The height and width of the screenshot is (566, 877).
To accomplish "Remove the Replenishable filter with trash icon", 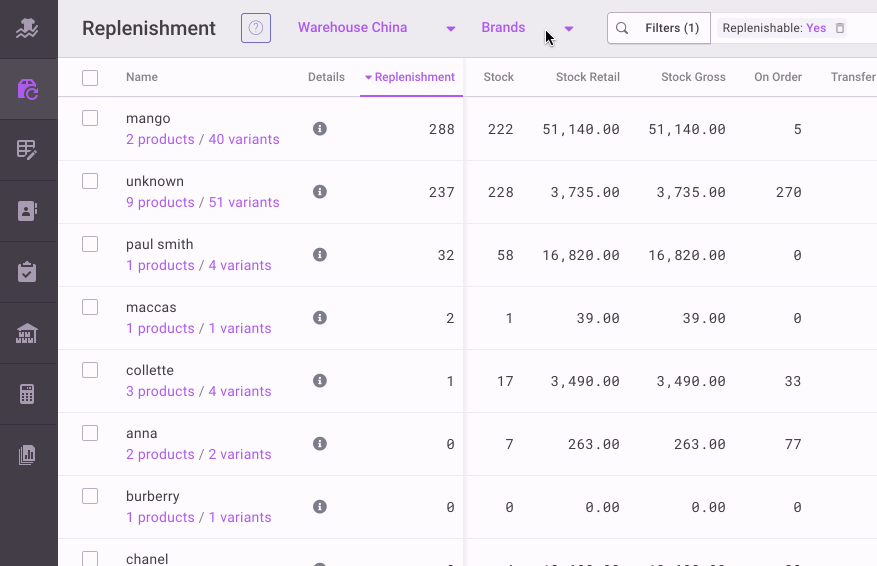I will [840, 28].
